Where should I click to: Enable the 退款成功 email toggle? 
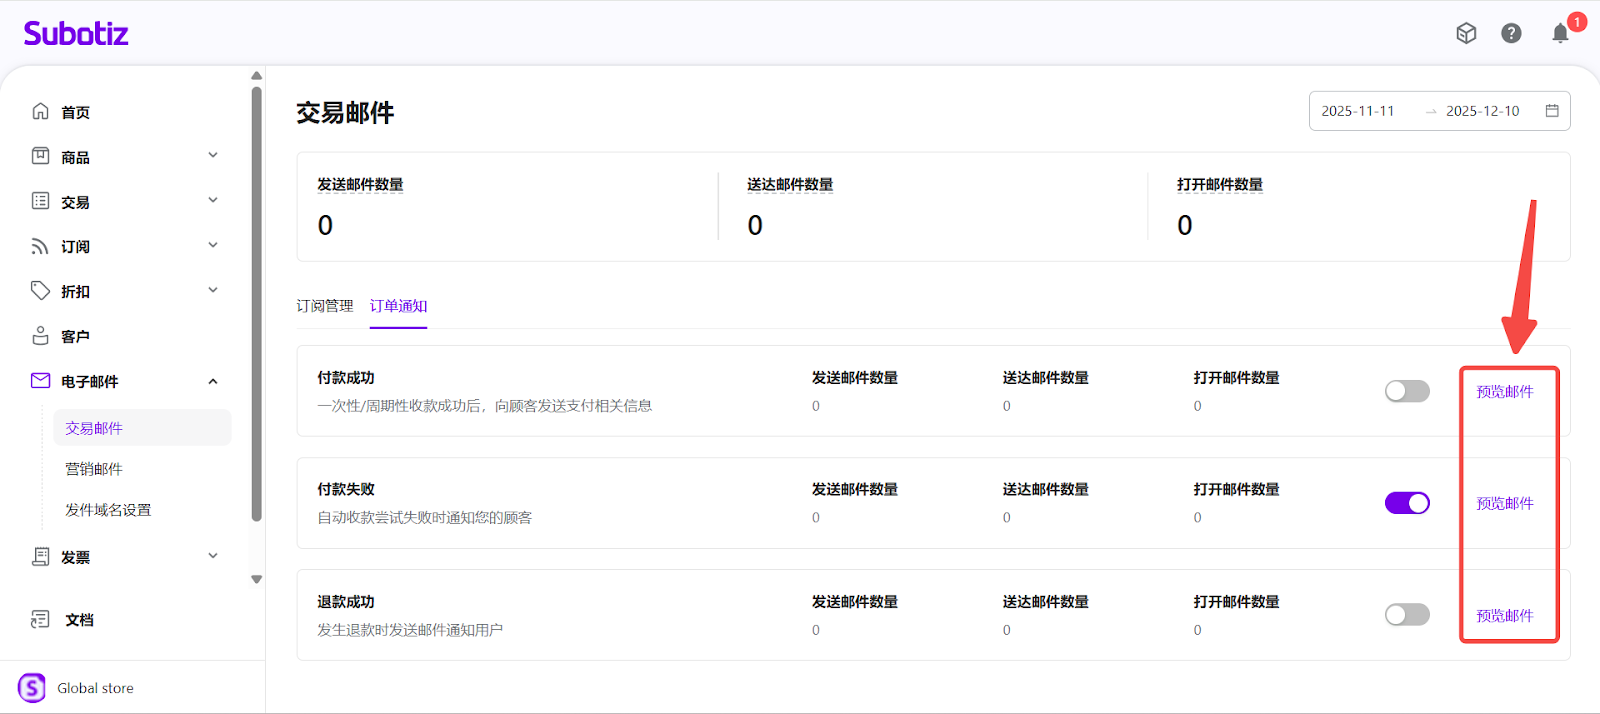[1407, 615]
